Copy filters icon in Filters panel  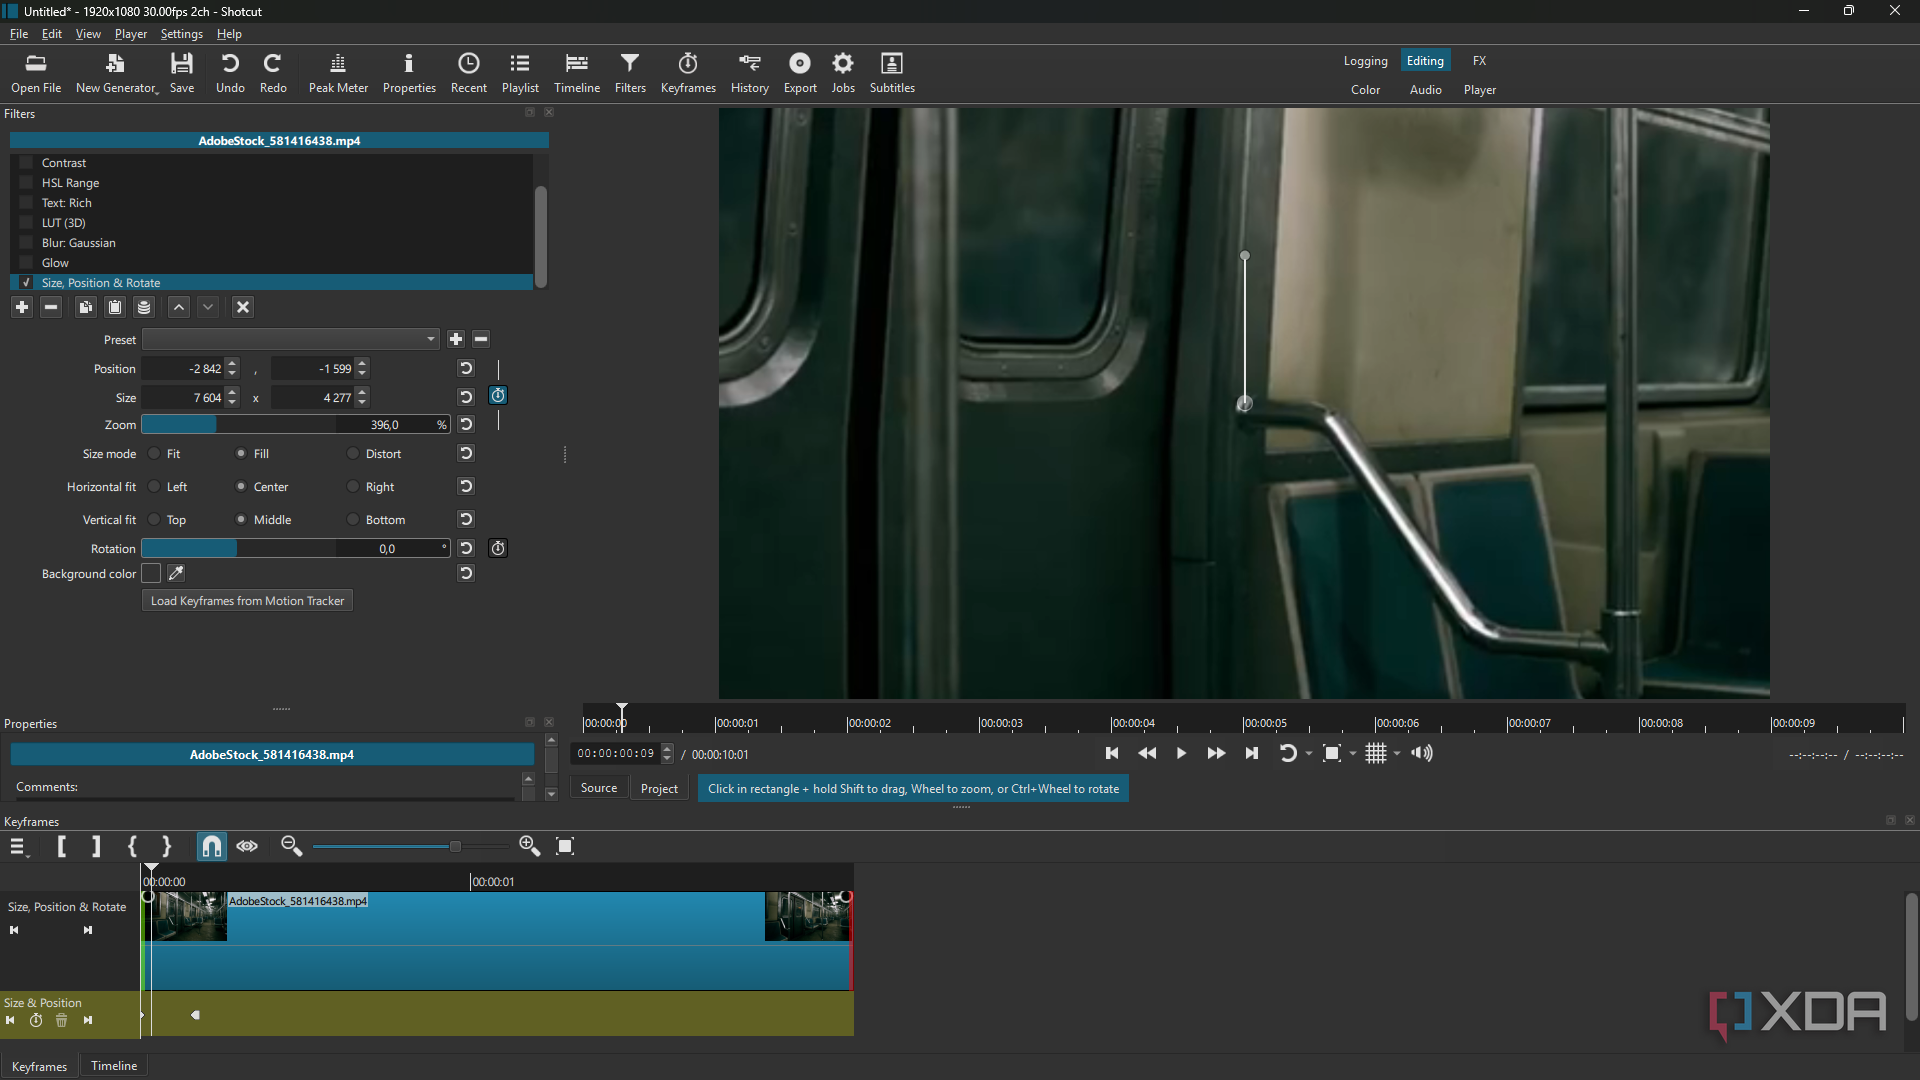point(85,307)
